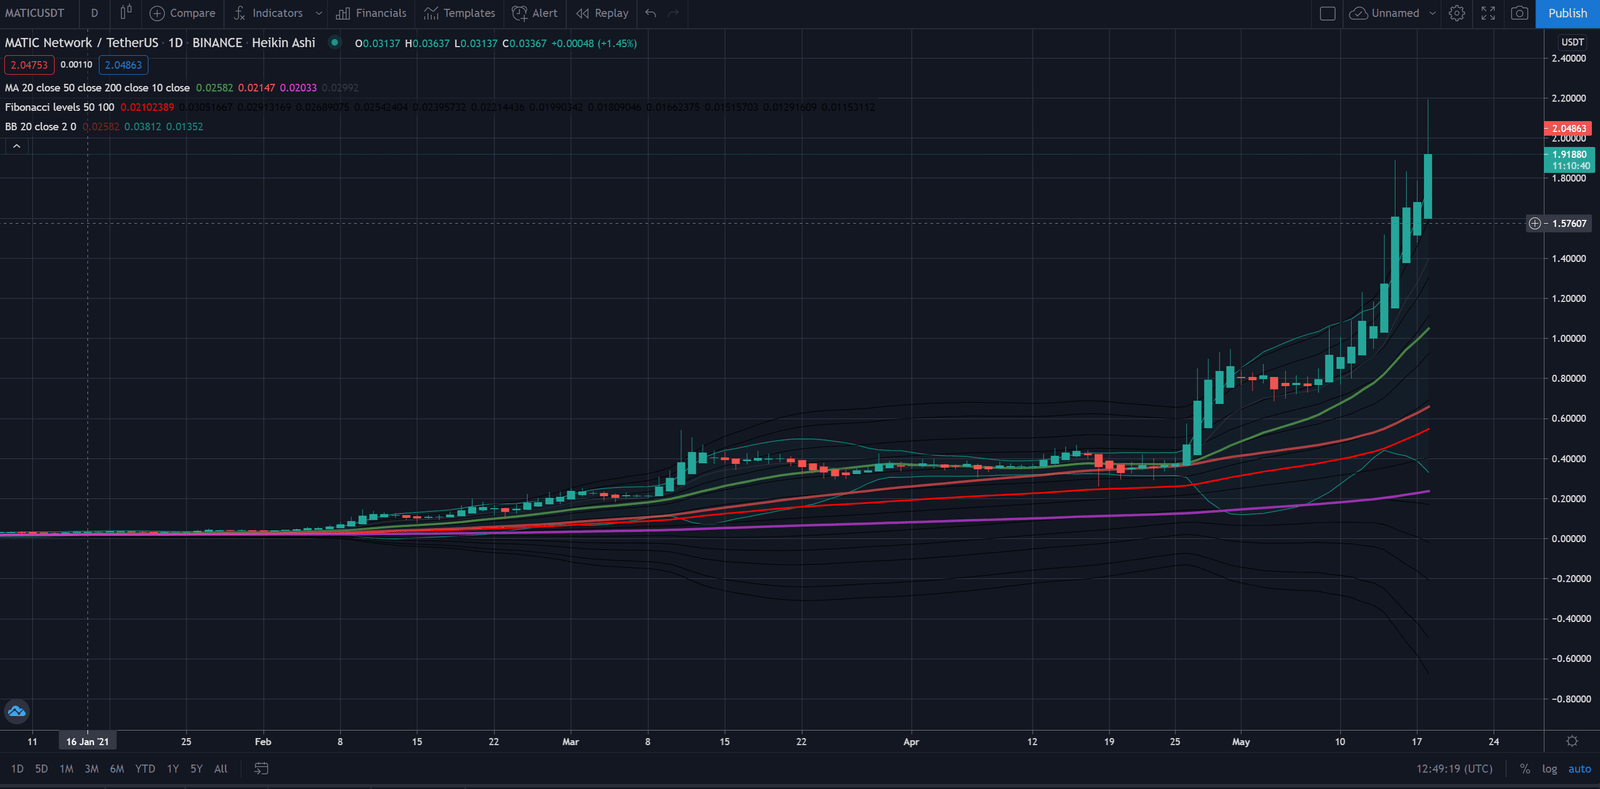The image size is (1600, 789).
Task: Open the Financials panel
Action: [371, 13]
